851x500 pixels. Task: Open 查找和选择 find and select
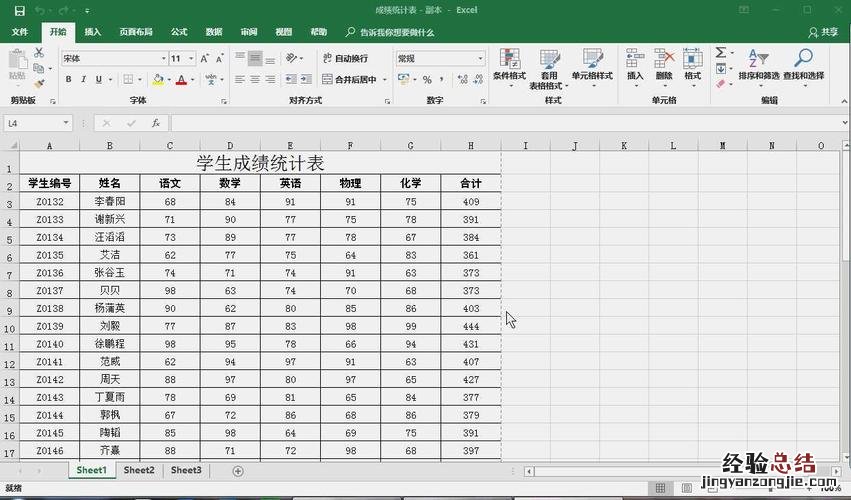pos(803,66)
